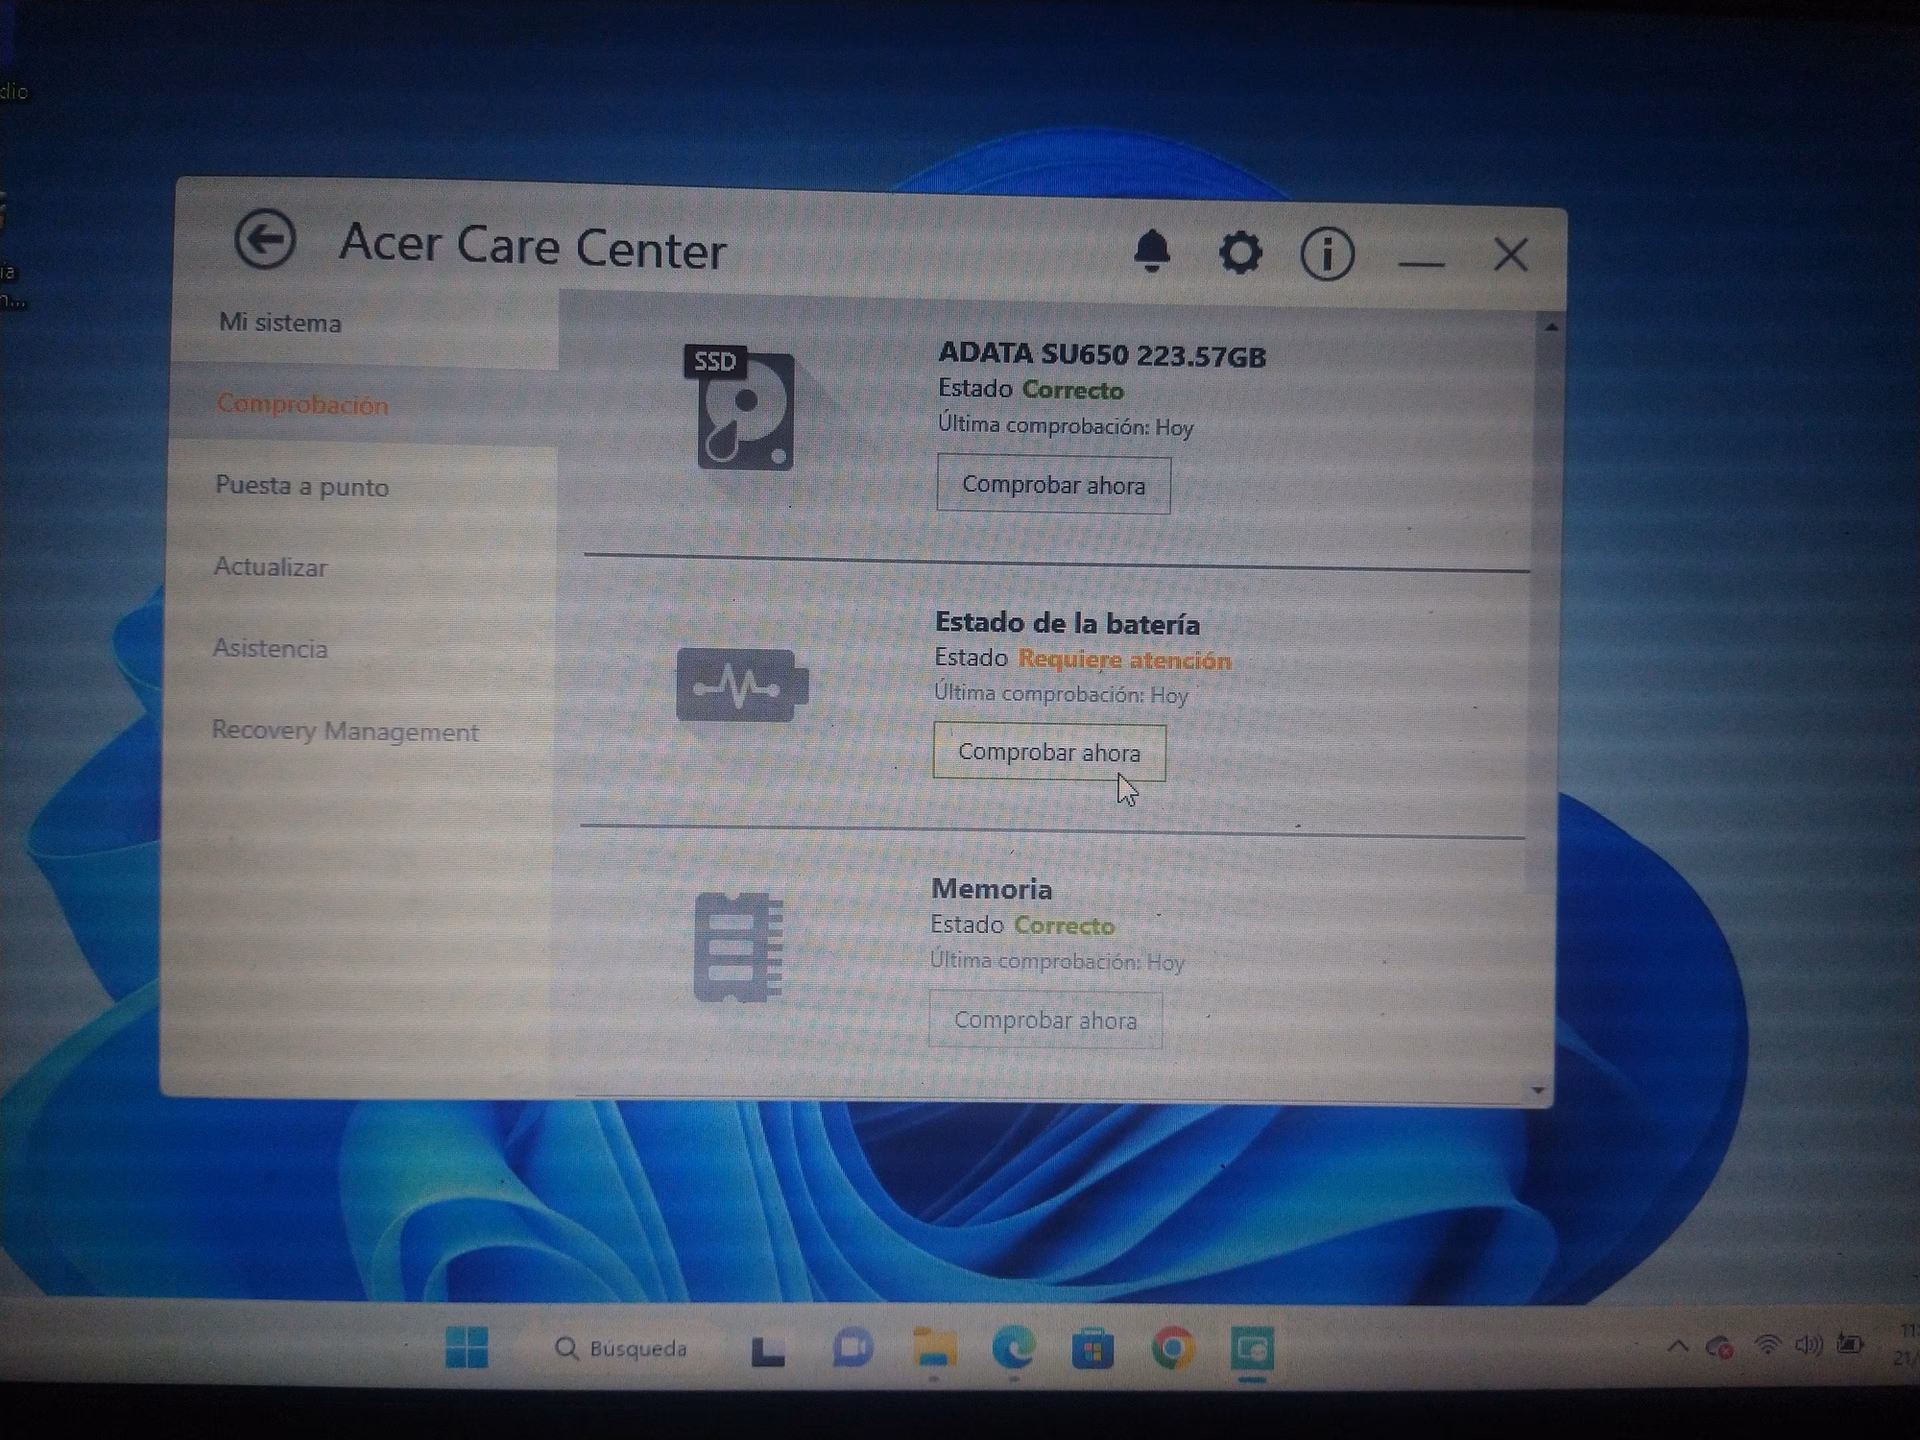Select Comprobación in sidebar
Viewport: 1920px width, 1440px height.
coord(302,404)
